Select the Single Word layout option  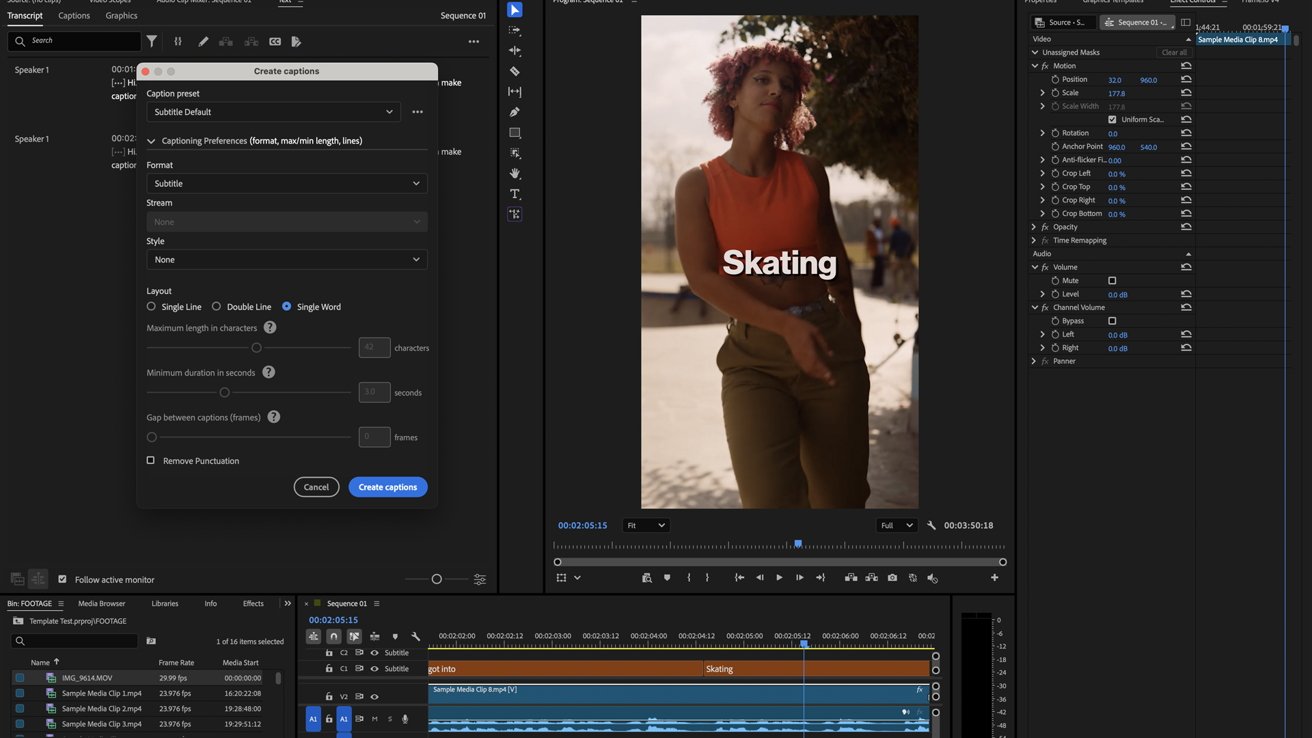point(286,307)
